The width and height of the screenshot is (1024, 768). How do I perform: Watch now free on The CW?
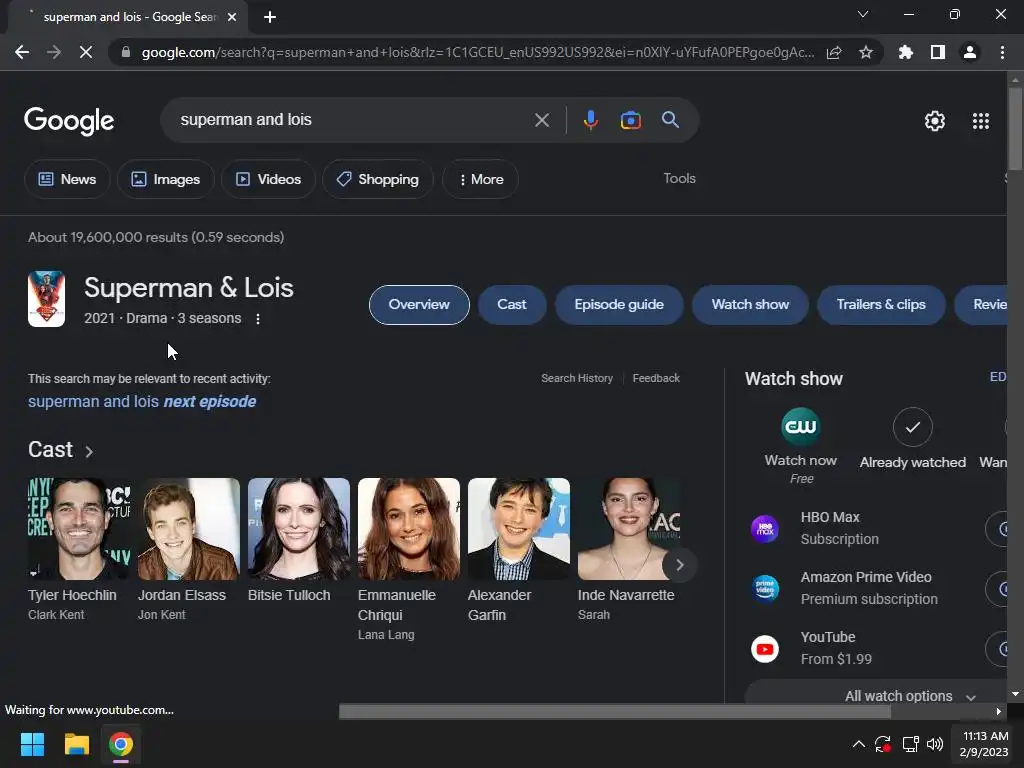point(801,446)
